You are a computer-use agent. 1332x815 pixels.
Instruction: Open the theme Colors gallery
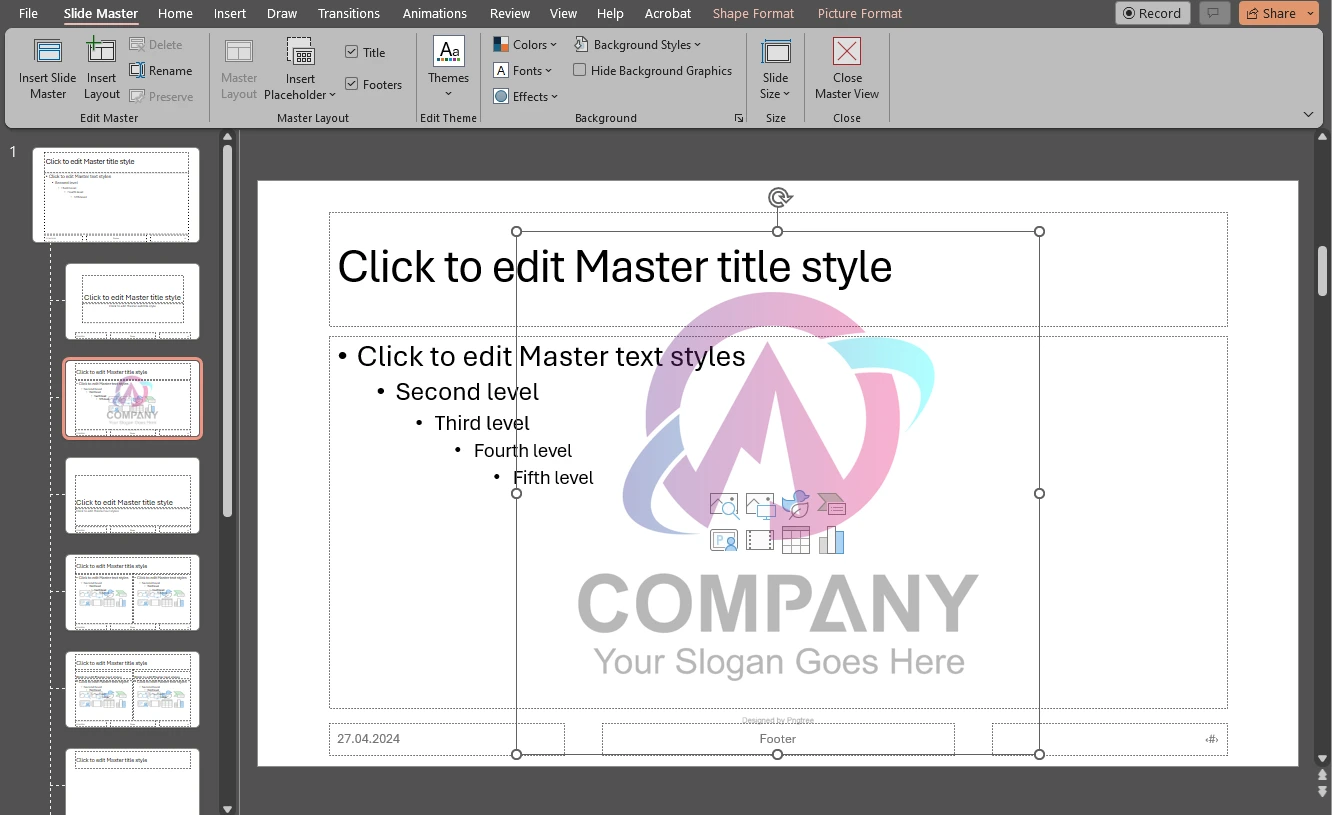click(x=526, y=44)
